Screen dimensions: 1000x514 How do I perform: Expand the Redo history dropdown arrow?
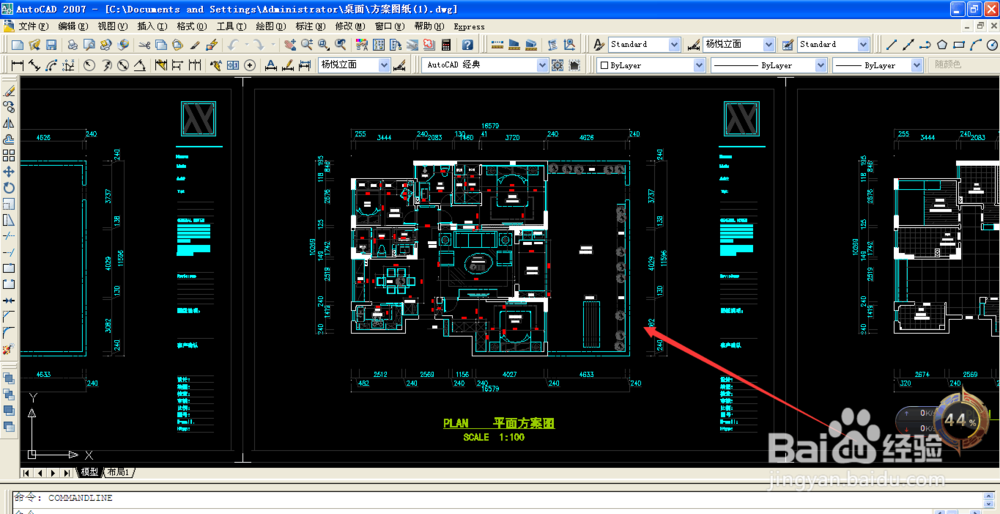(273, 45)
